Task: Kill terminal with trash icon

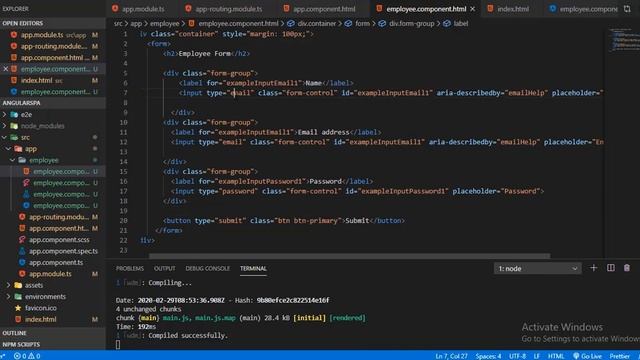Action: click(x=627, y=268)
